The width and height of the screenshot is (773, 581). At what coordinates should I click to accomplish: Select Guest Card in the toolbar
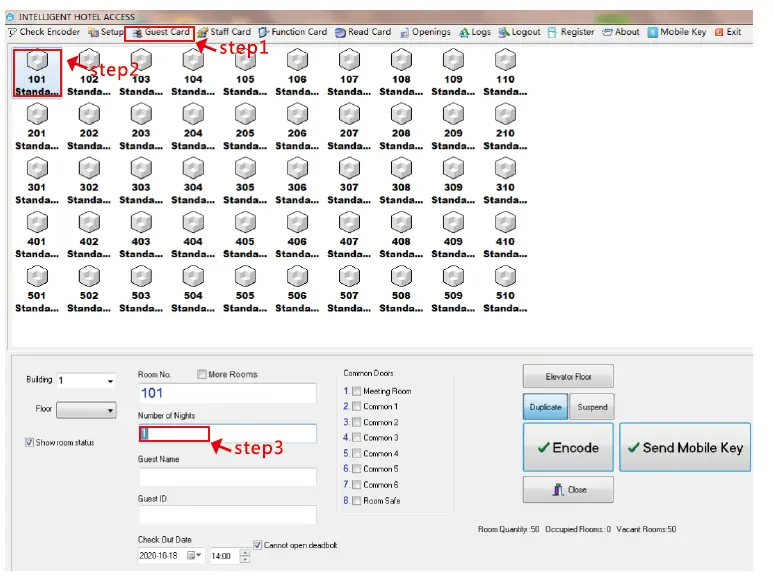[x=160, y=32]
